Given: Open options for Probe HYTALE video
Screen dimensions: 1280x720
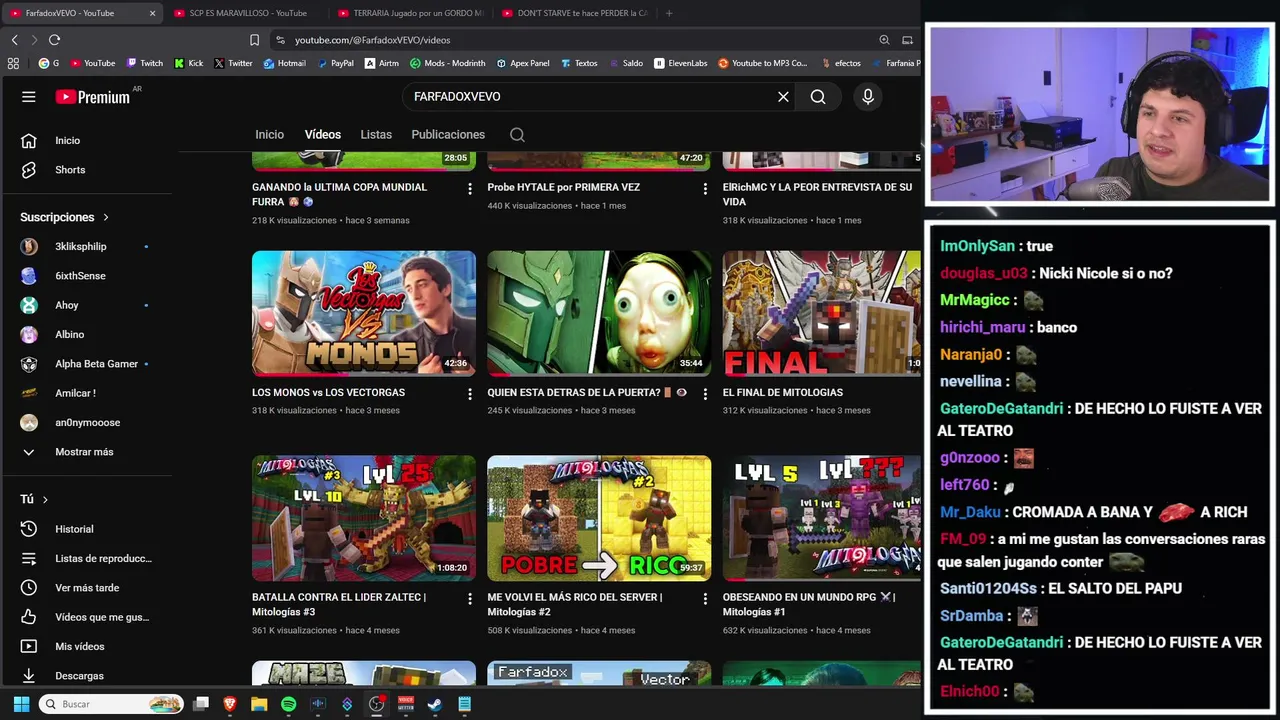Looking at the screenshot, I should [x=704, y=189].
